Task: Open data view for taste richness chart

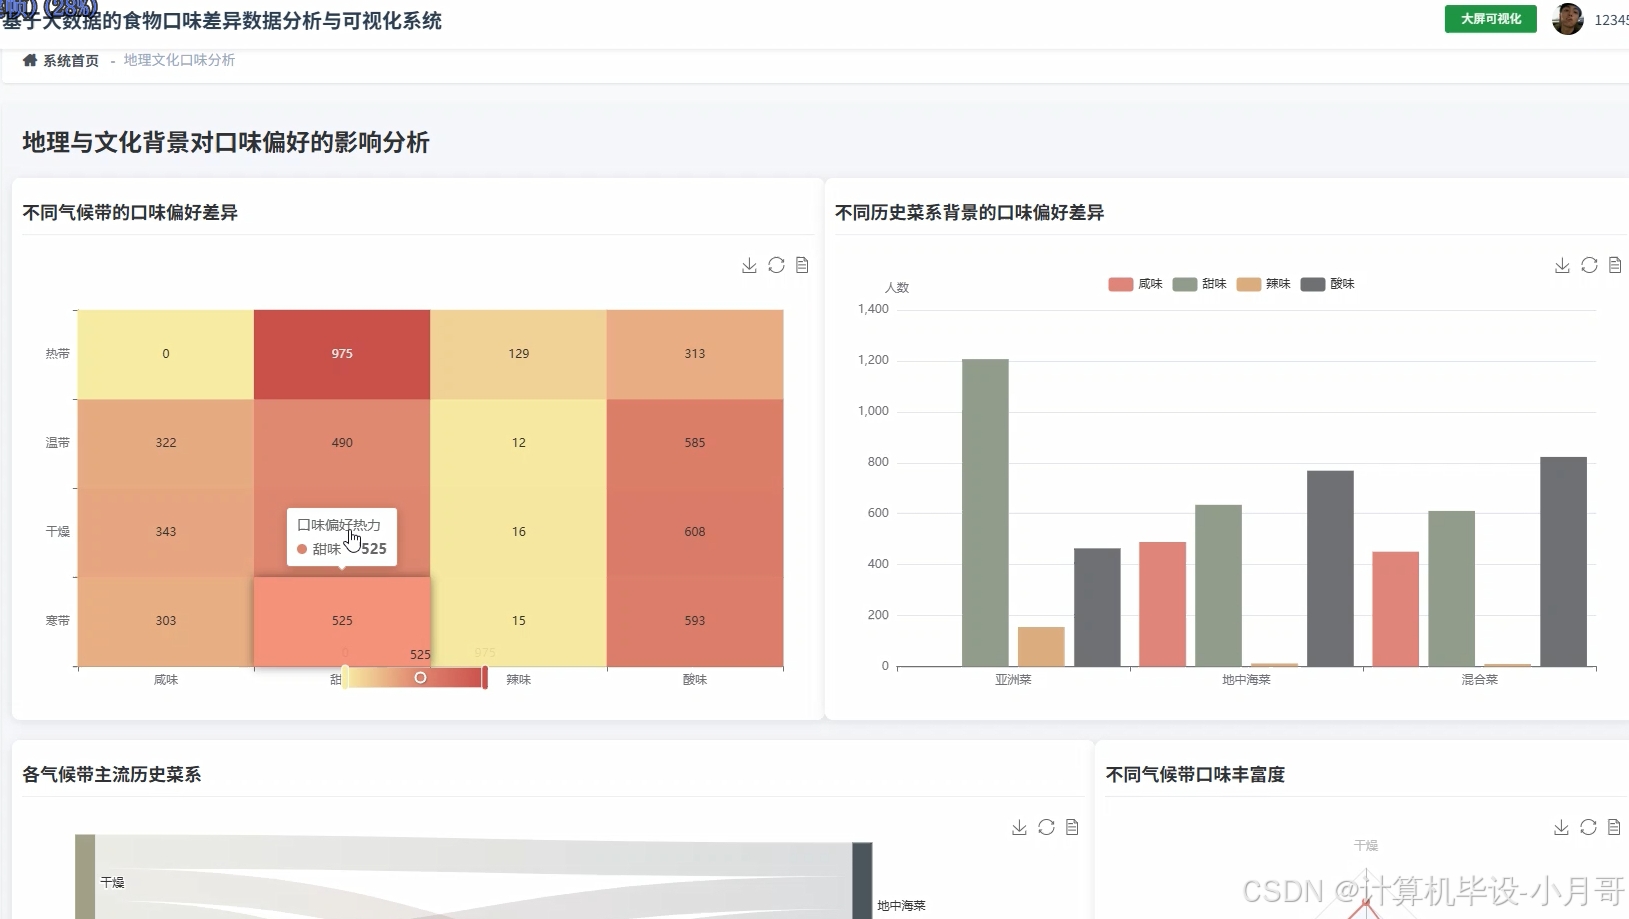Action: [x=1614, y=827]
